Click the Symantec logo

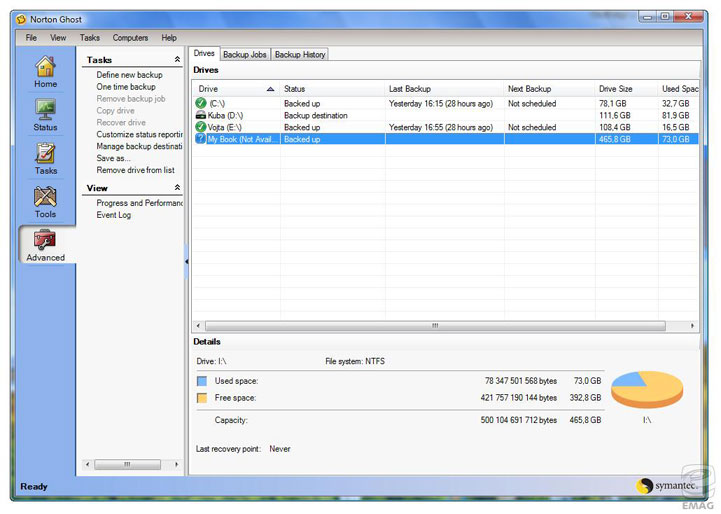[666, 485]
